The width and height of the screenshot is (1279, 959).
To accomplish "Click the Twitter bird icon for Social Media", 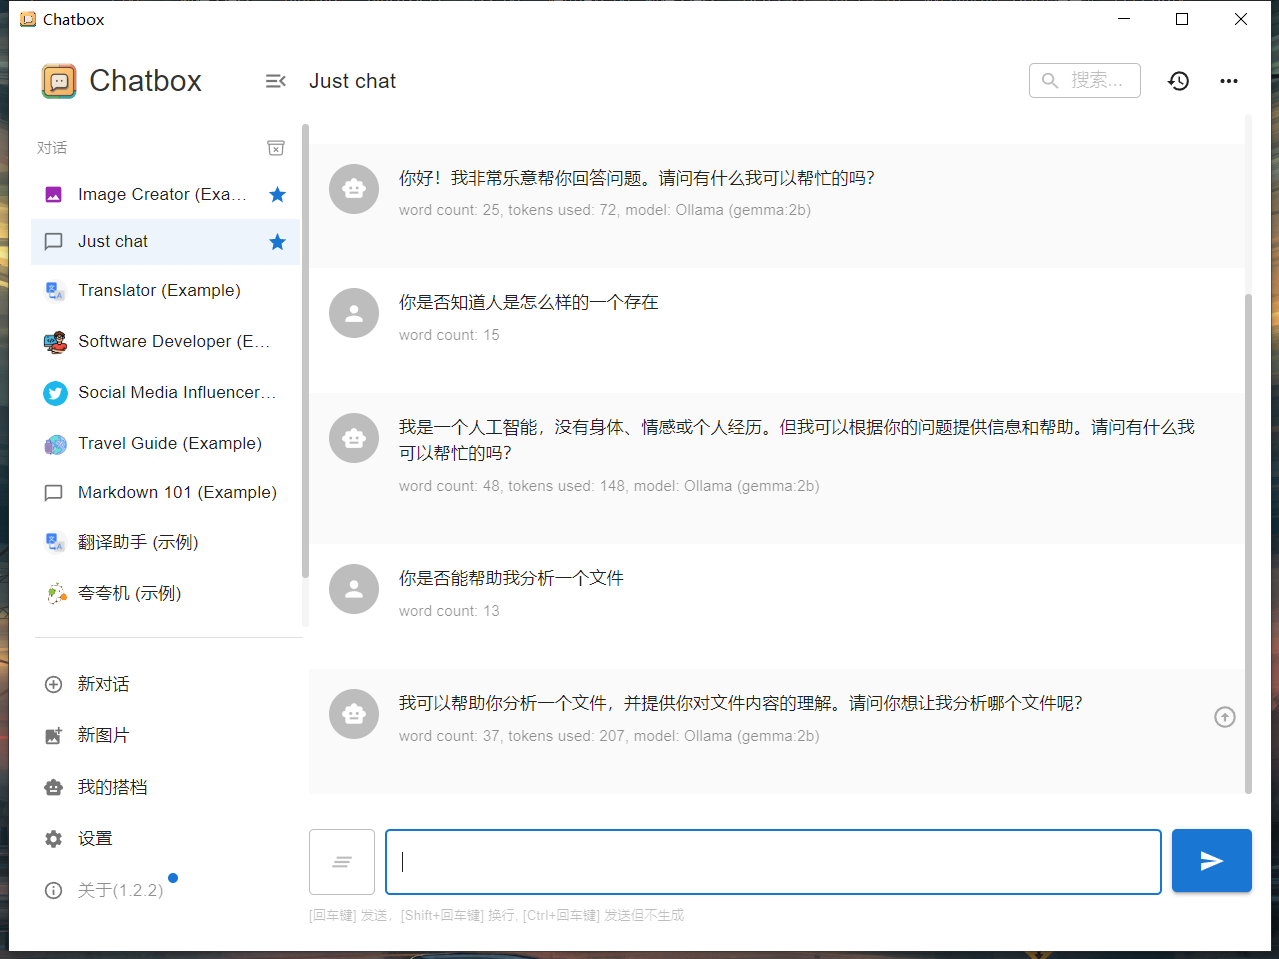I will point(55,393).
